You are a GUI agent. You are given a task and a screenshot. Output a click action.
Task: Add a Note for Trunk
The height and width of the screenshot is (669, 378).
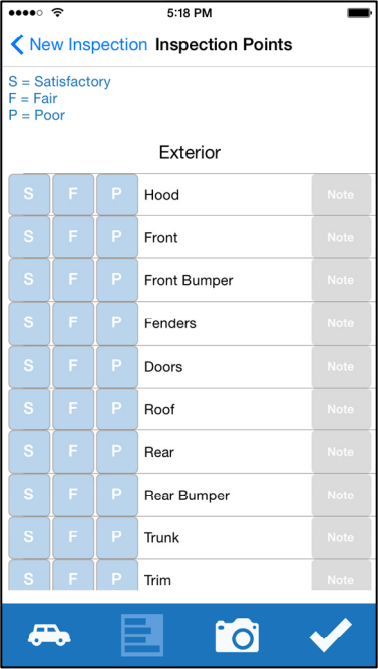pos(341,538)
